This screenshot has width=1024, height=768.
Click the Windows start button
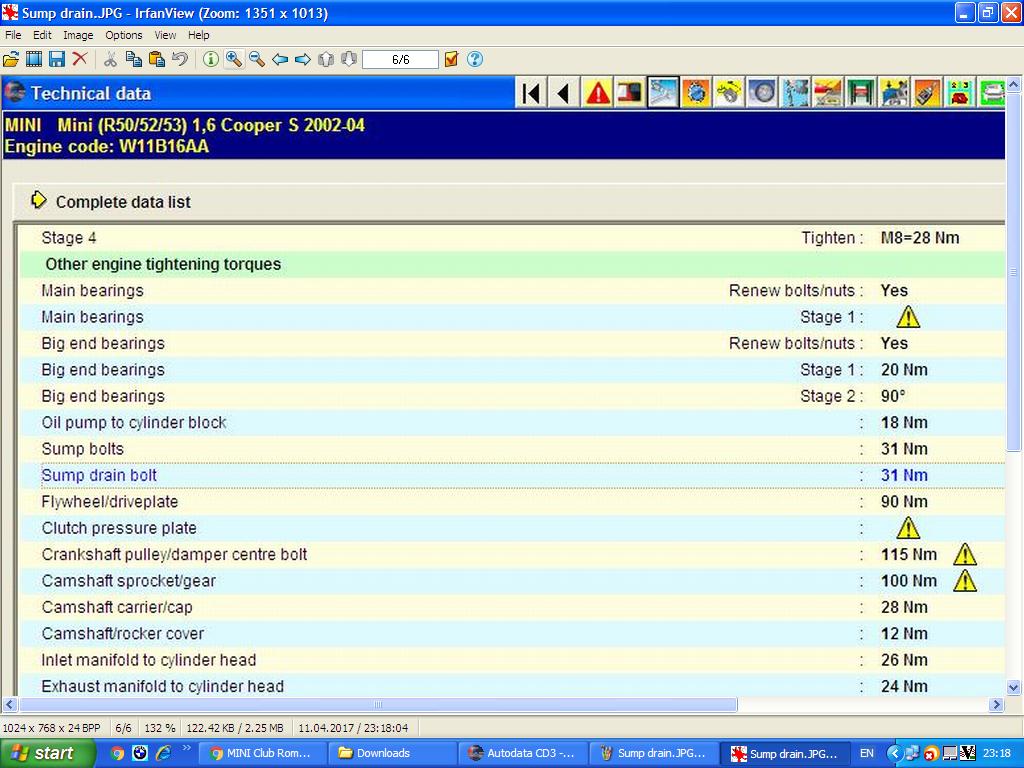click(47, 753)
